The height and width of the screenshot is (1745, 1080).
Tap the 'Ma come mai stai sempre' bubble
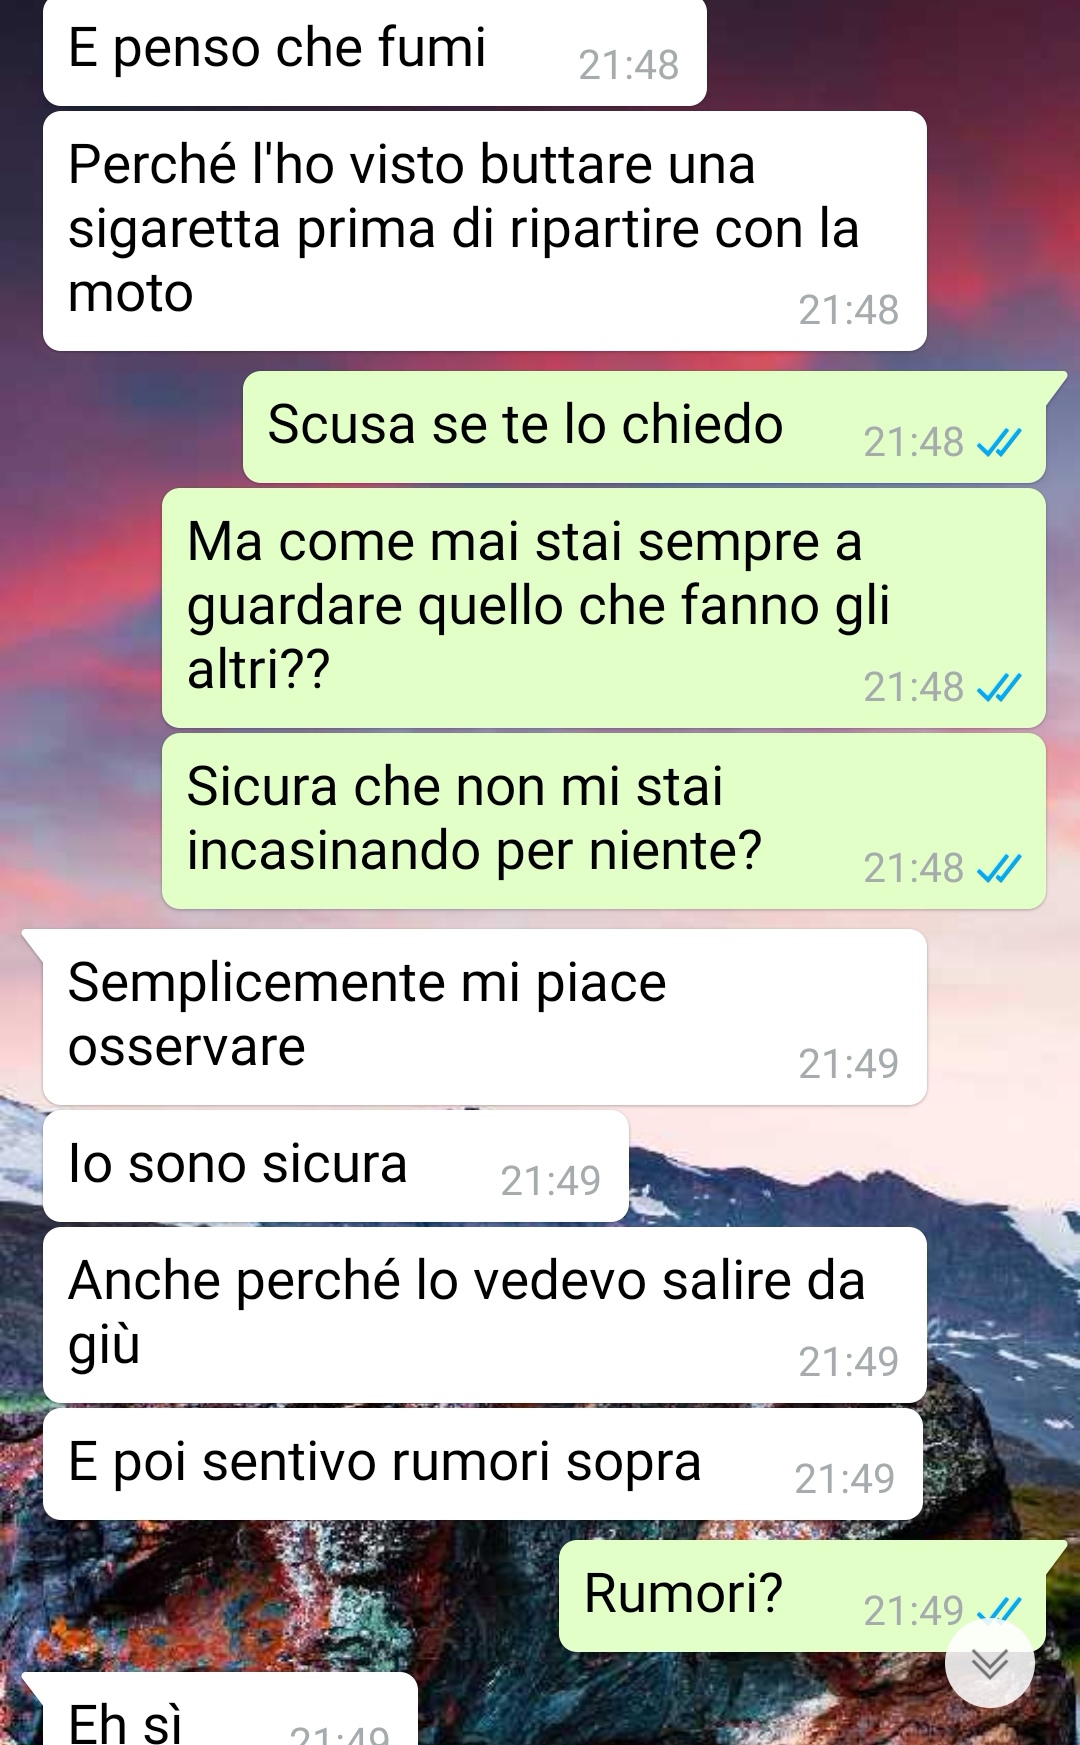604,608
